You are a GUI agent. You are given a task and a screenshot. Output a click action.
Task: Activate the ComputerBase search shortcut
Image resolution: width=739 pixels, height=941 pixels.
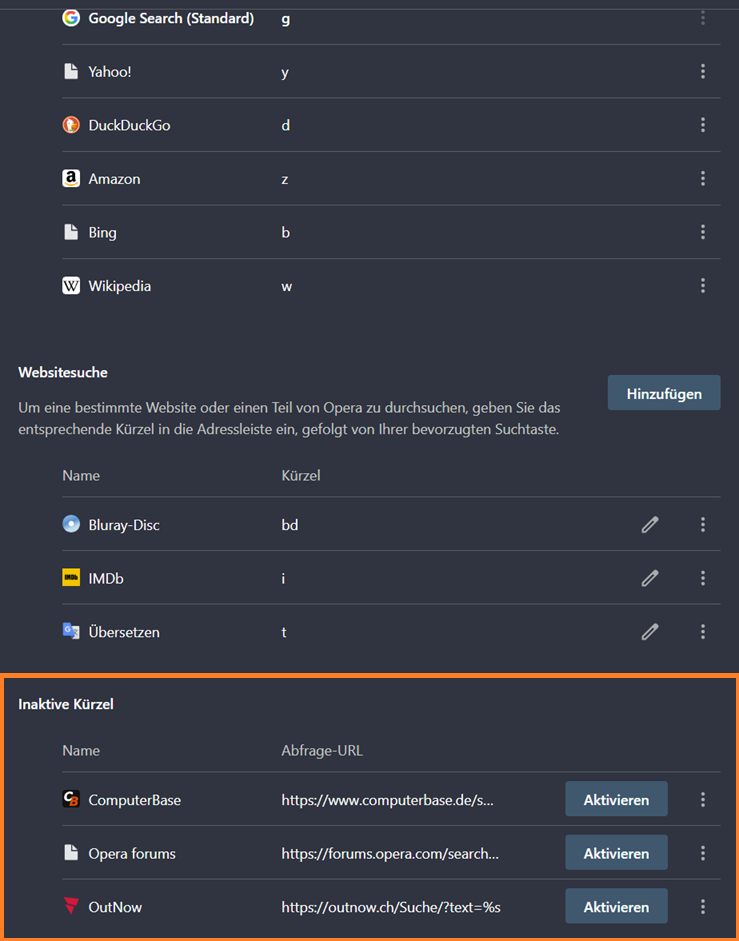616,799
